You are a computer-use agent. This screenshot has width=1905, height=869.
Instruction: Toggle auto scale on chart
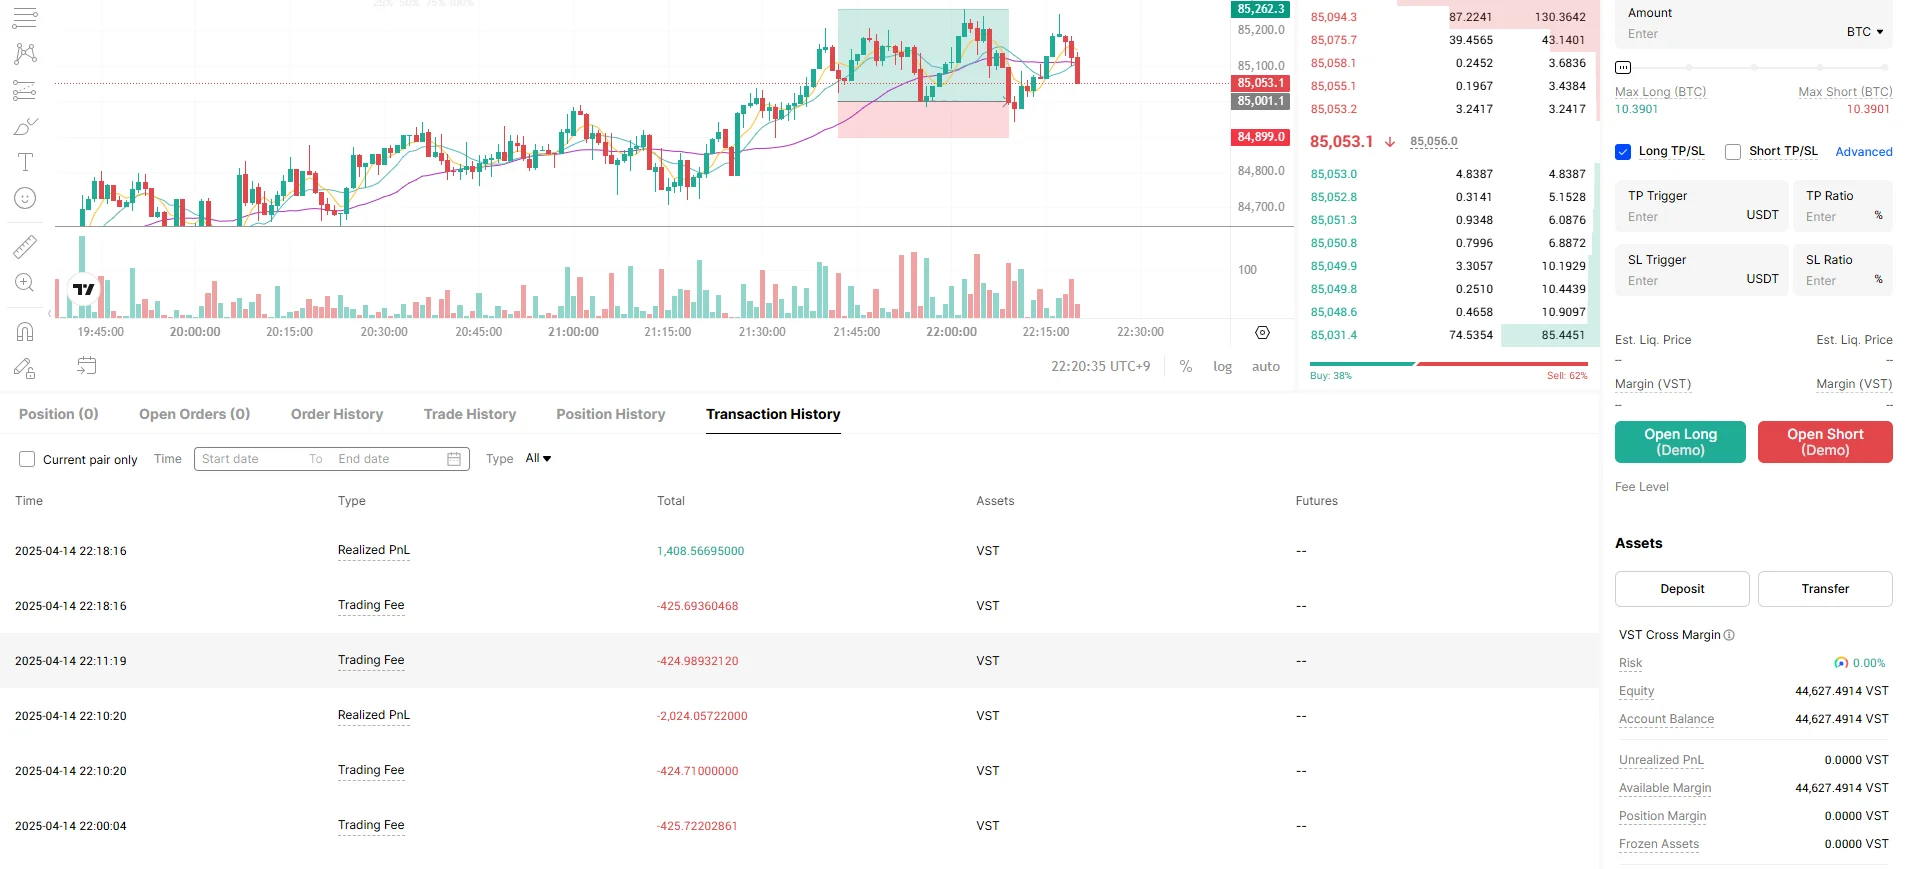click(x=1266, y=367)
